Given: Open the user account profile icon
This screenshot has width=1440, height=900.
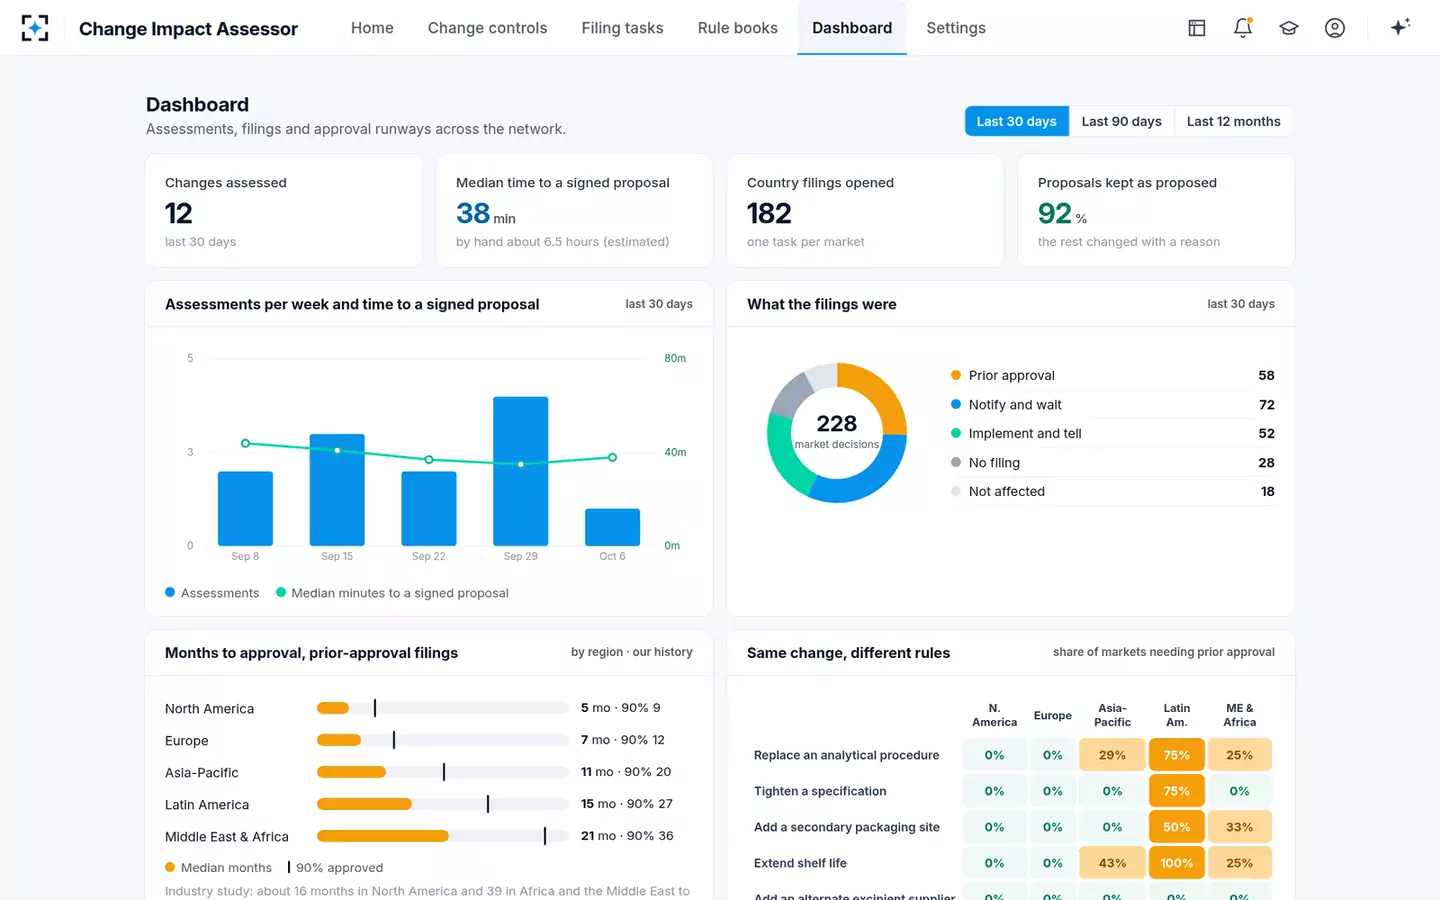Looking at the screenshot, I should (1335, 28).
